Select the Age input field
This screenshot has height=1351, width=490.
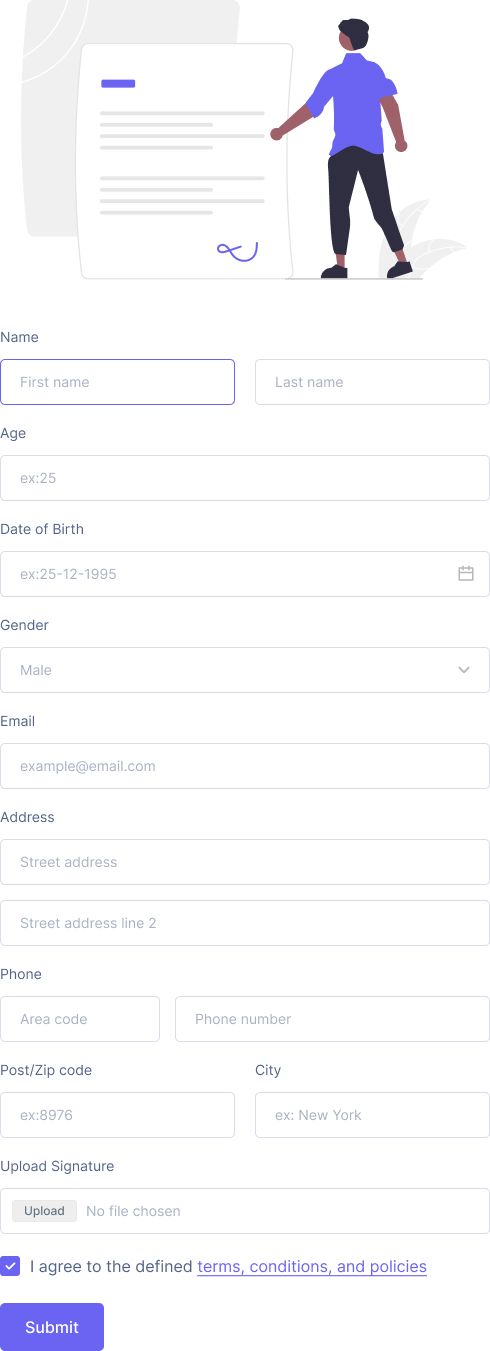245,478
